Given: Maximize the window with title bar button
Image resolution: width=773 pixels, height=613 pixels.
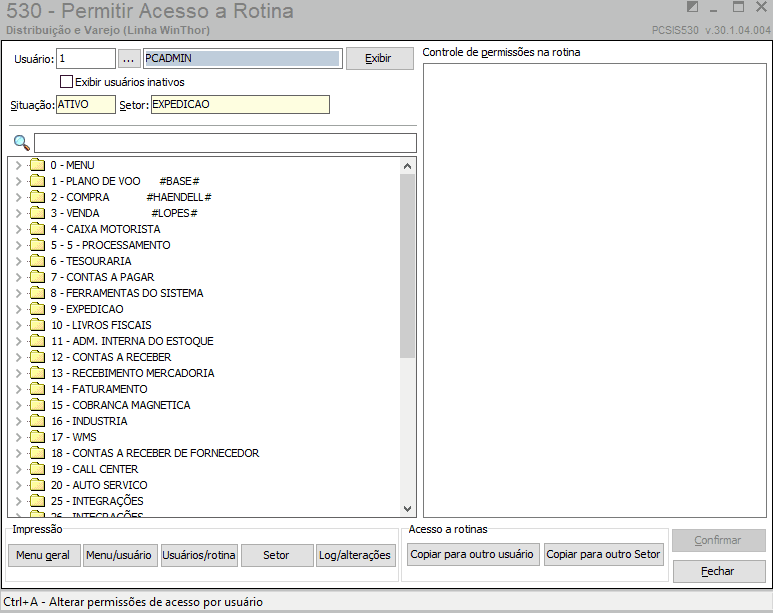Looking at the screenshot, I should [738, 7].
